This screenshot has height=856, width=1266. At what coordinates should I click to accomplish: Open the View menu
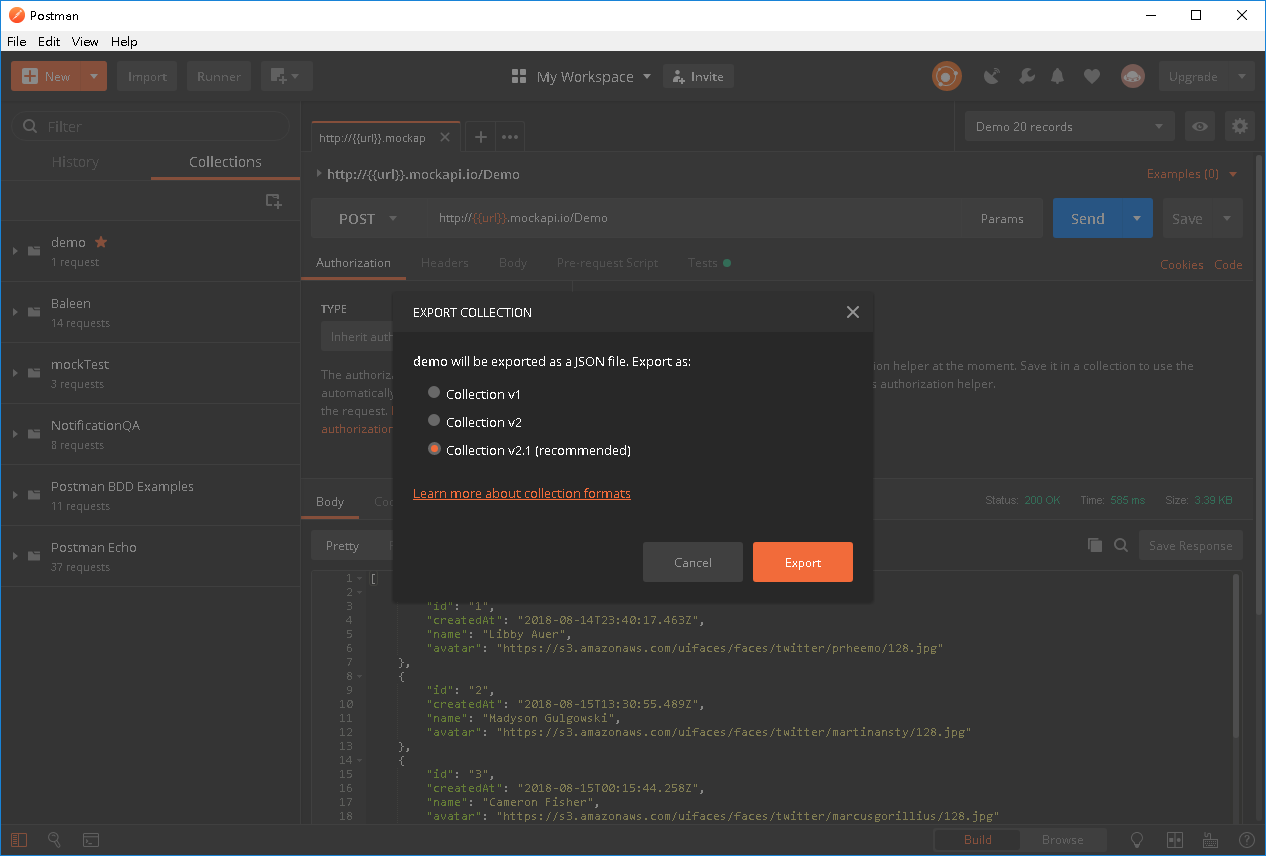point(85,42)
